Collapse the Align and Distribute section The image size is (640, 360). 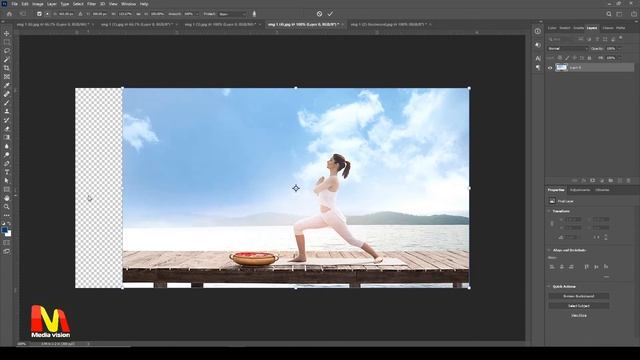[549, 250]
